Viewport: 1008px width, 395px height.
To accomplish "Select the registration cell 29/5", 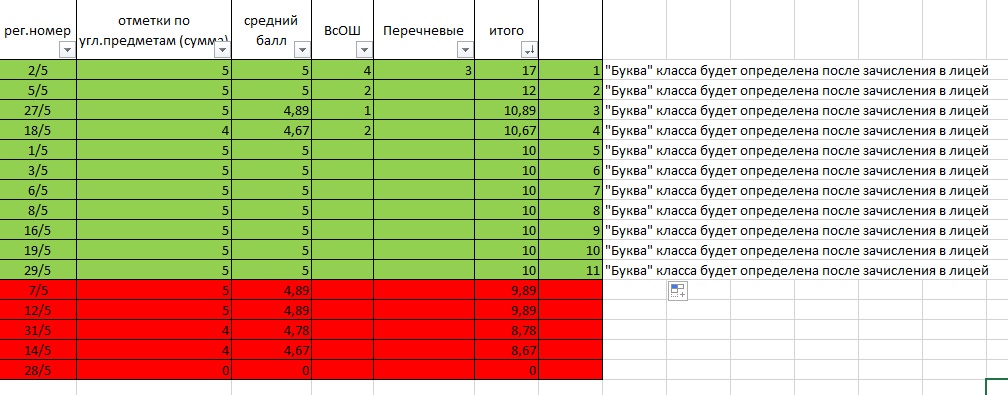I will click(x=38, y=270).
